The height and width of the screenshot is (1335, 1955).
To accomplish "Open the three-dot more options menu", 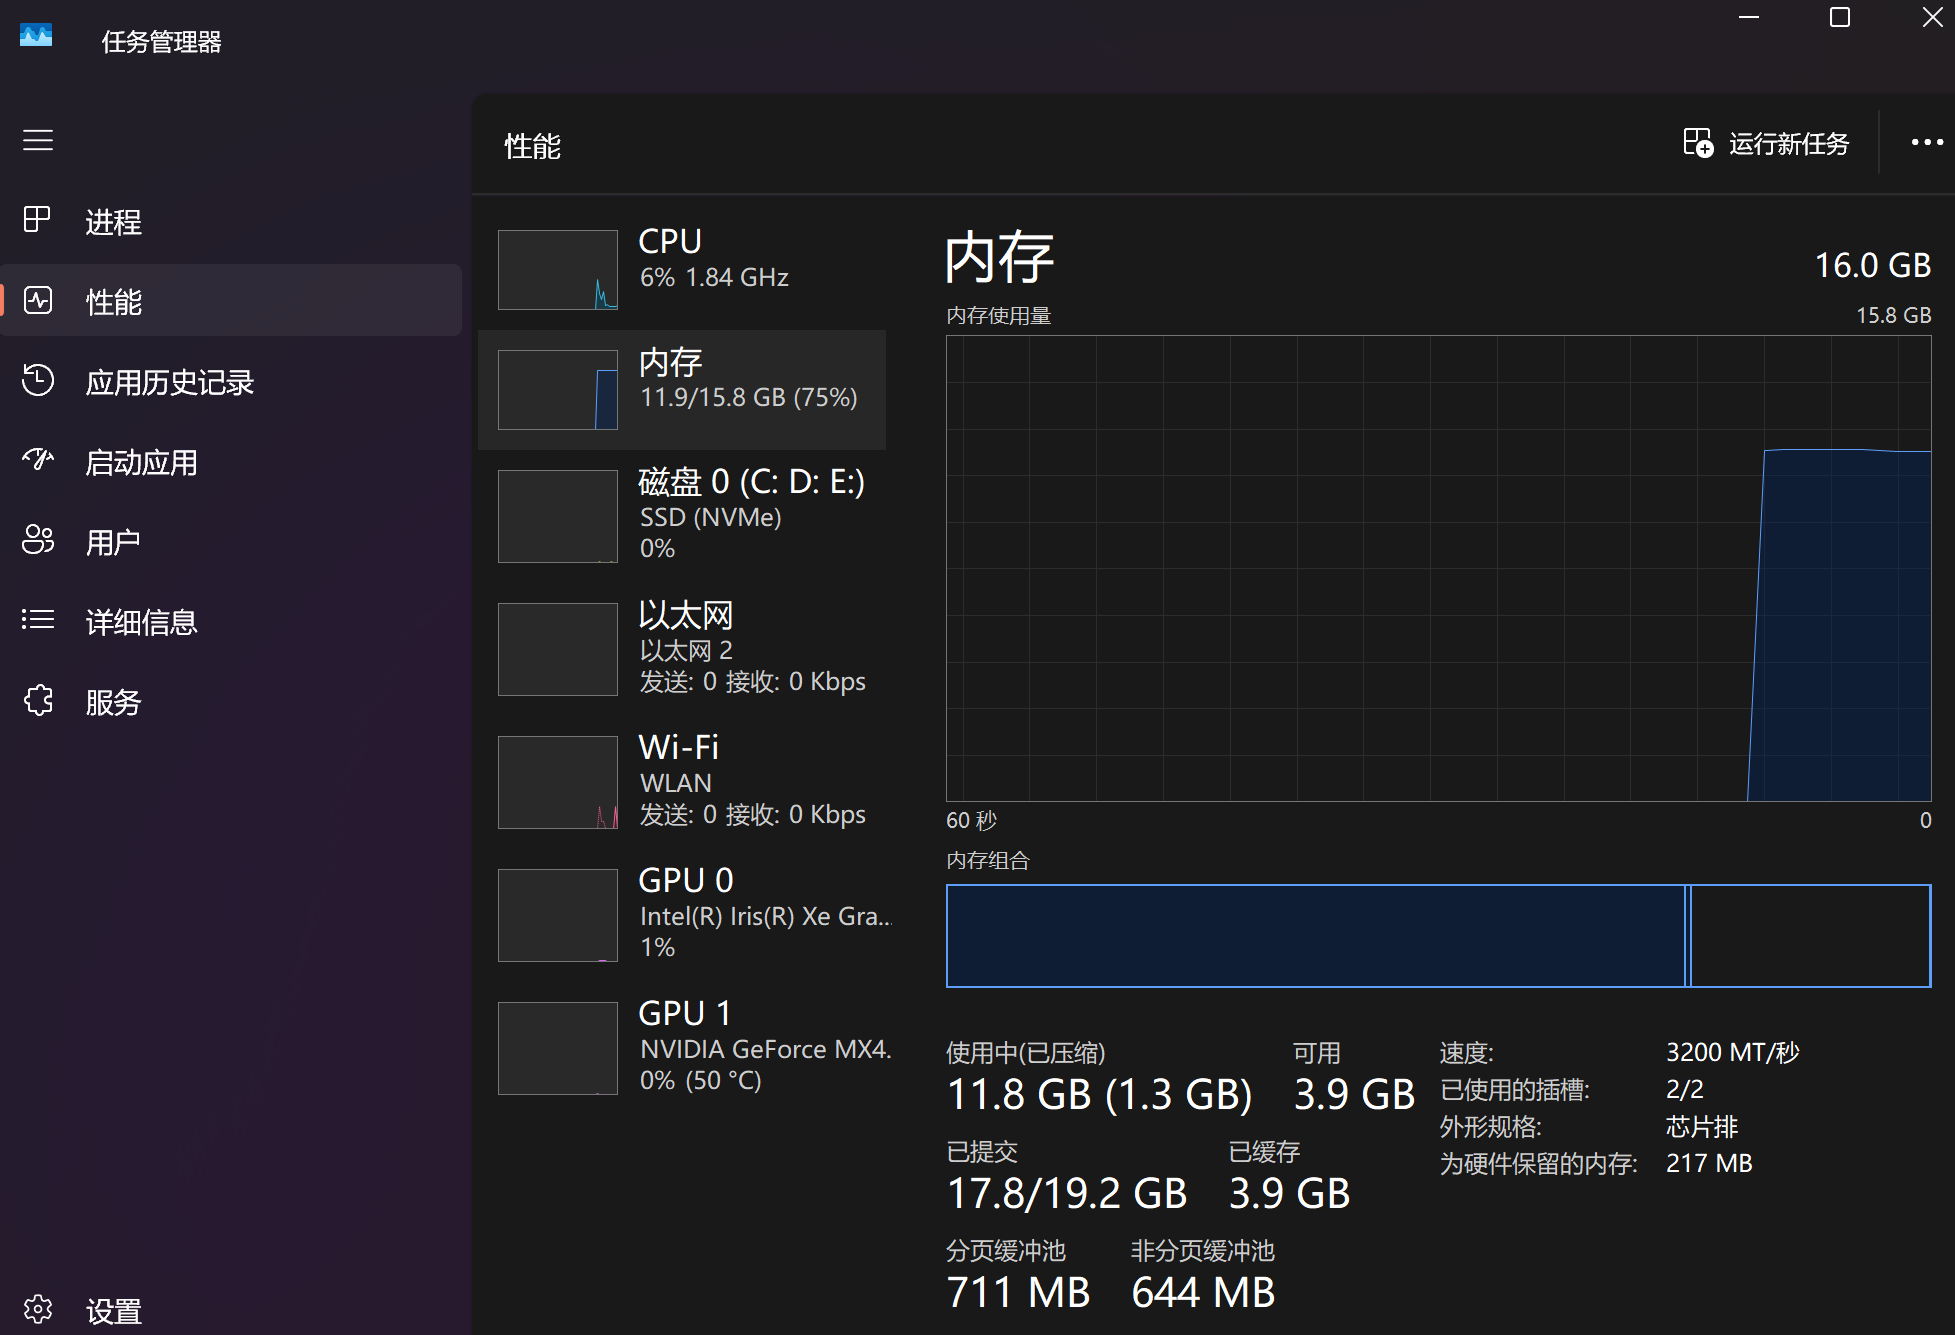I will (1926, 143).
